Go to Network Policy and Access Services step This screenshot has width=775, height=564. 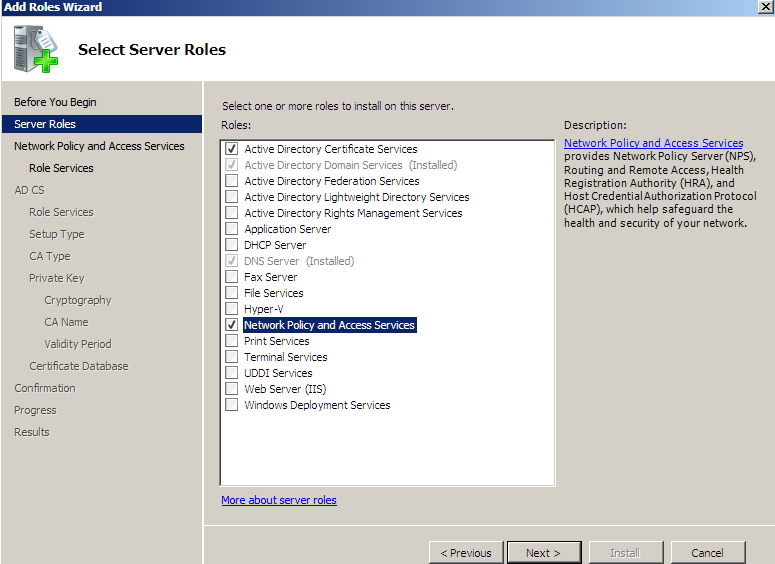(x=99, y=146)
